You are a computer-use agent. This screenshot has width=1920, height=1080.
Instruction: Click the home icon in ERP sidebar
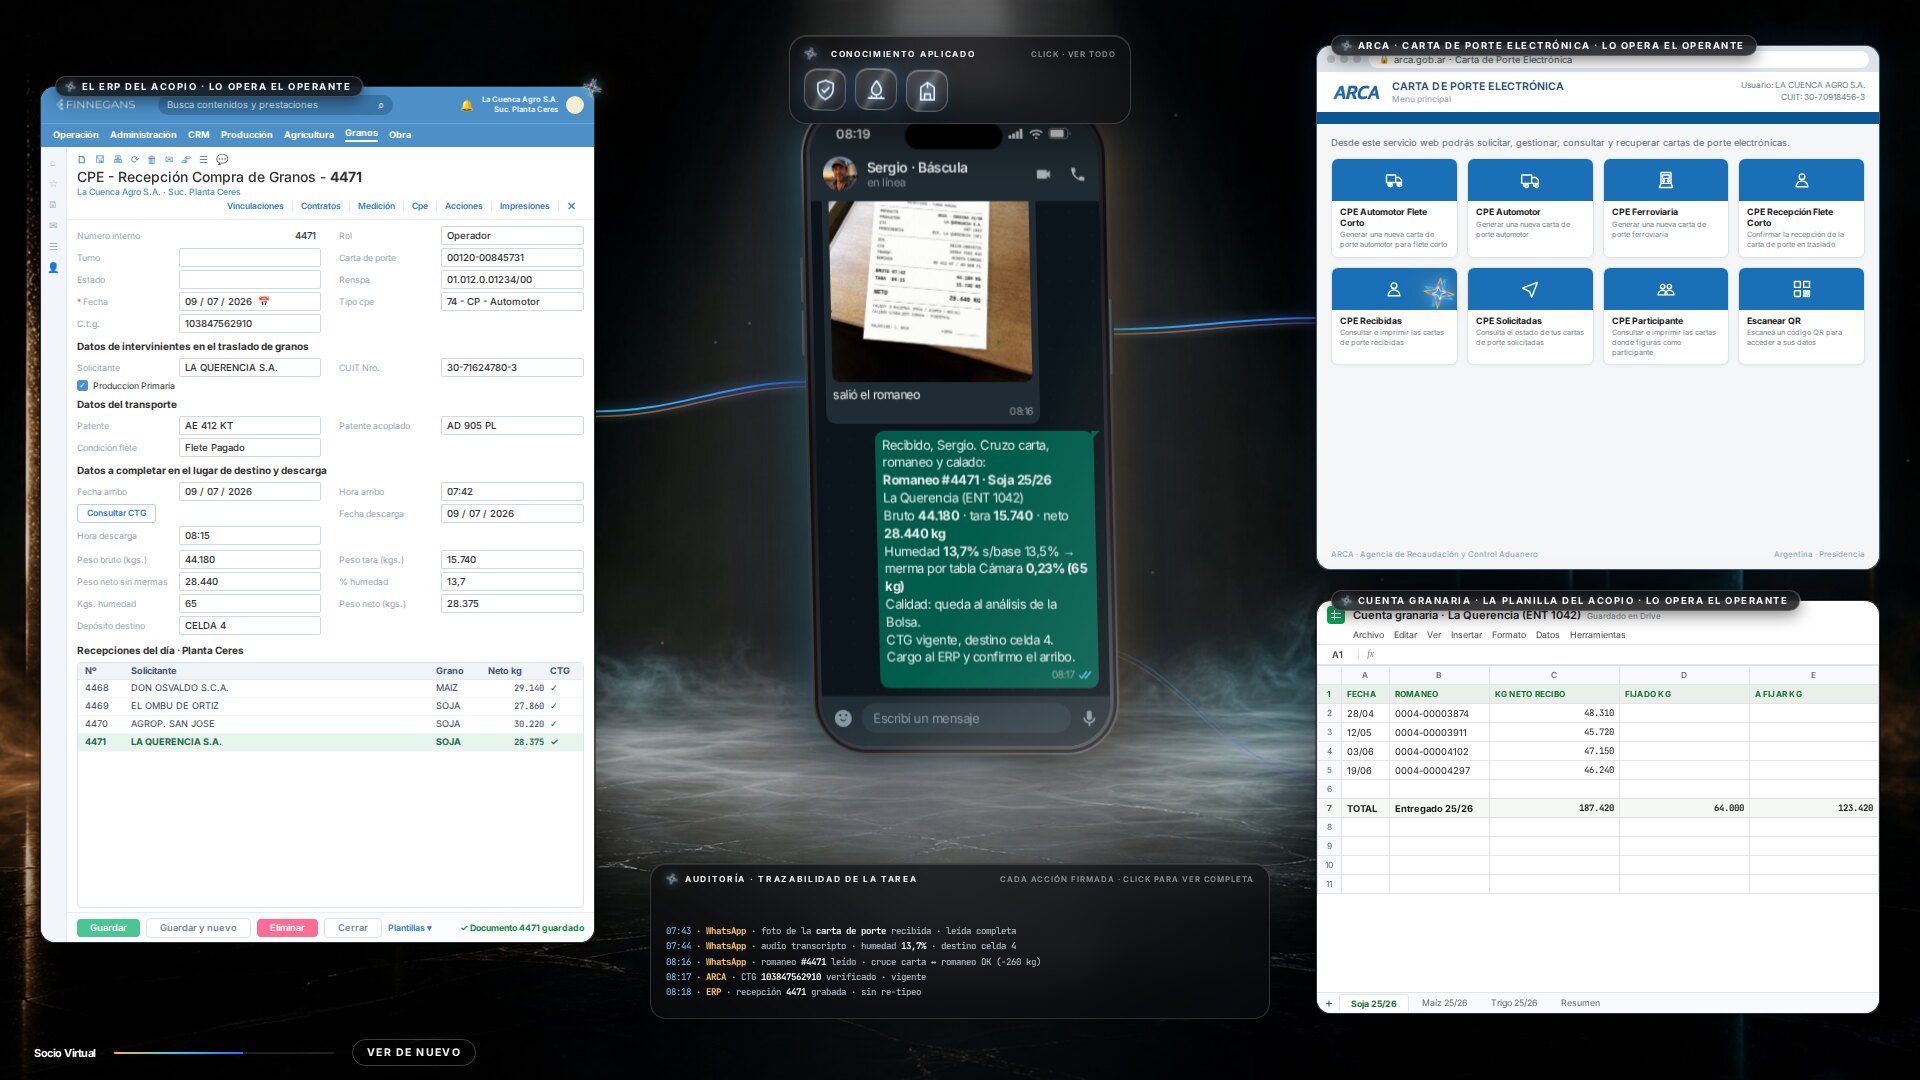click(53, 163)
